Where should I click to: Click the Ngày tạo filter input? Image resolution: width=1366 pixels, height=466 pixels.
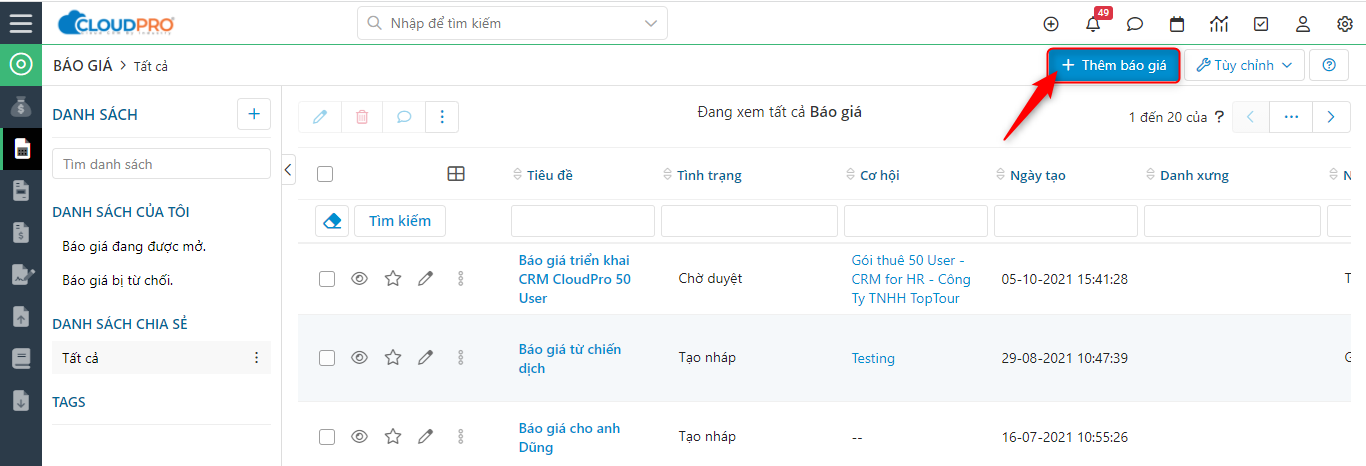coord(1066,220)
